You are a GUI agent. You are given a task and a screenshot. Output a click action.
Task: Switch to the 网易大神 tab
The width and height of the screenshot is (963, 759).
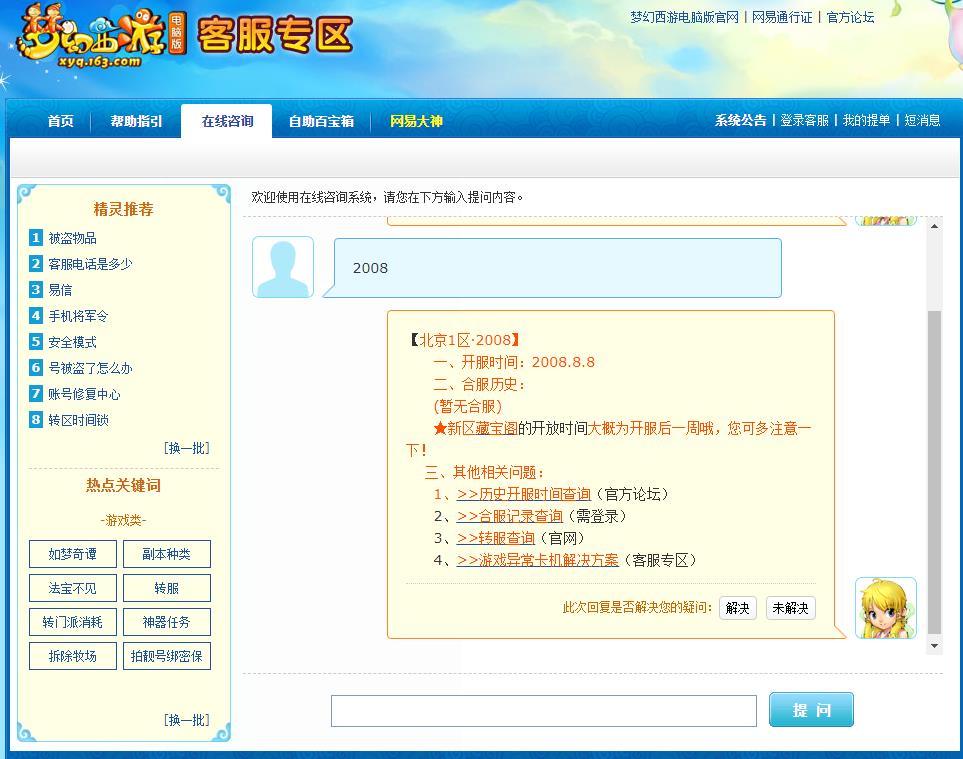tap(415, 121)
